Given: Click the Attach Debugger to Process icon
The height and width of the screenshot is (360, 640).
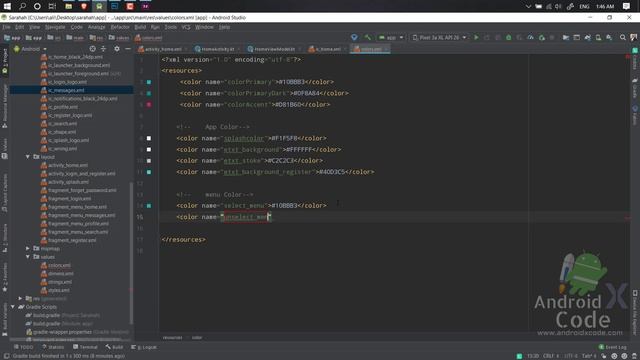Looking at the screenshot, I should (x=542, y=38).
